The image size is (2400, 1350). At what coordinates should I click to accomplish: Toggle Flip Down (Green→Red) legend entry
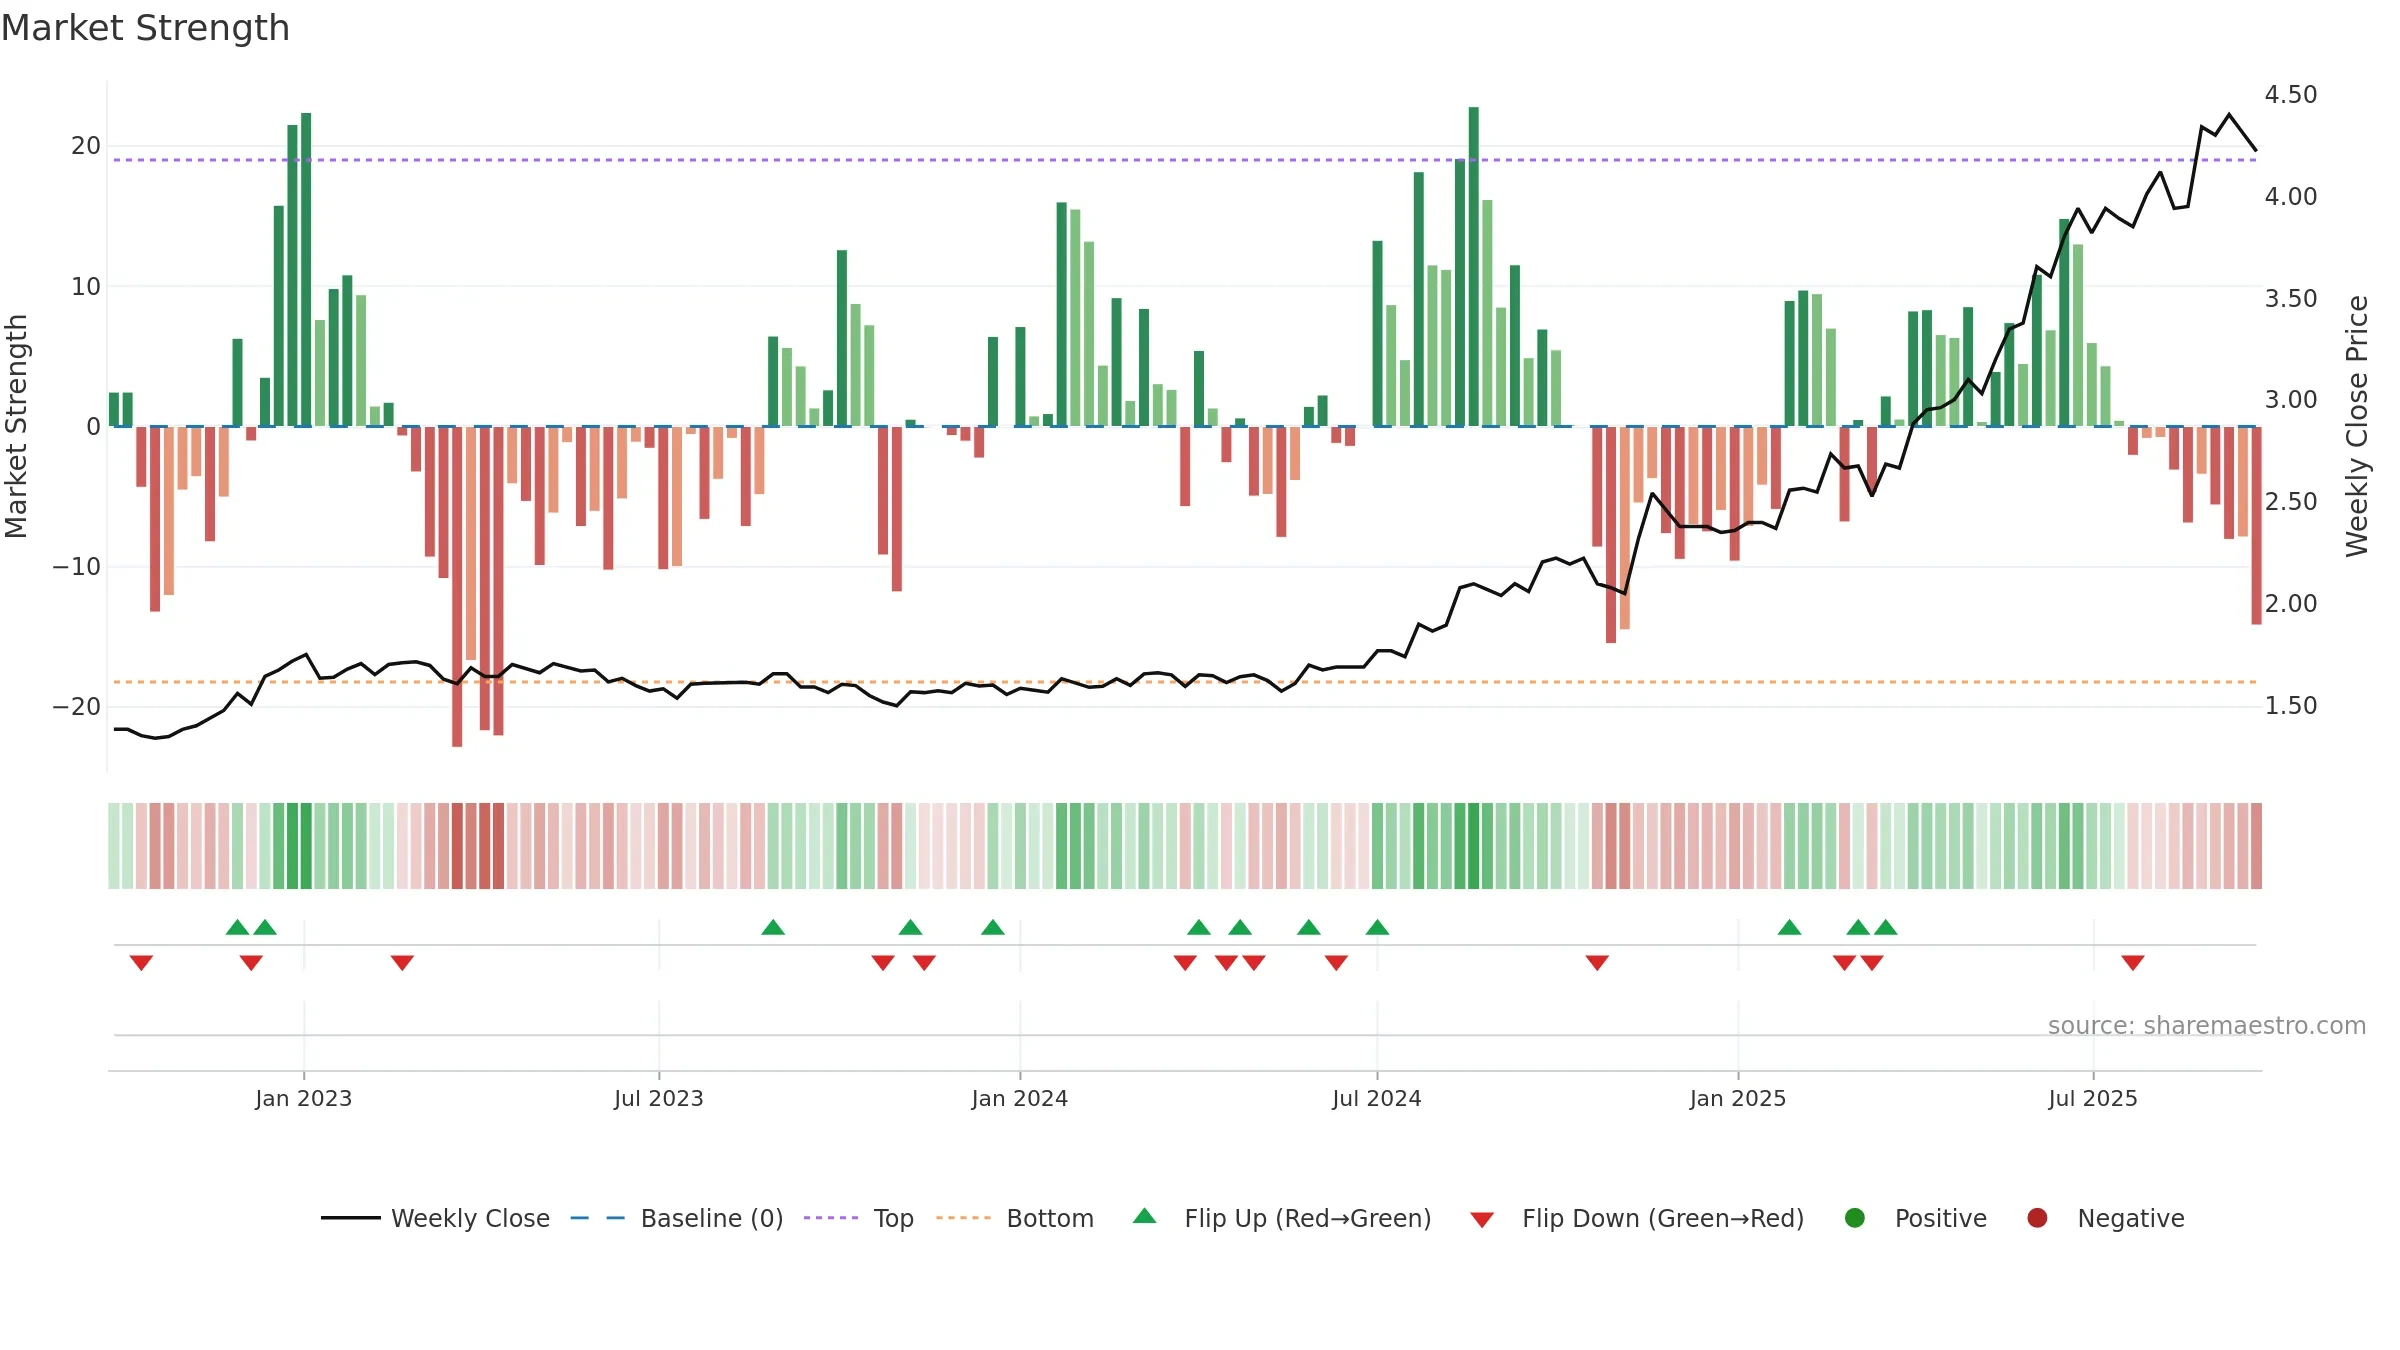[x=1637, y=1218]
